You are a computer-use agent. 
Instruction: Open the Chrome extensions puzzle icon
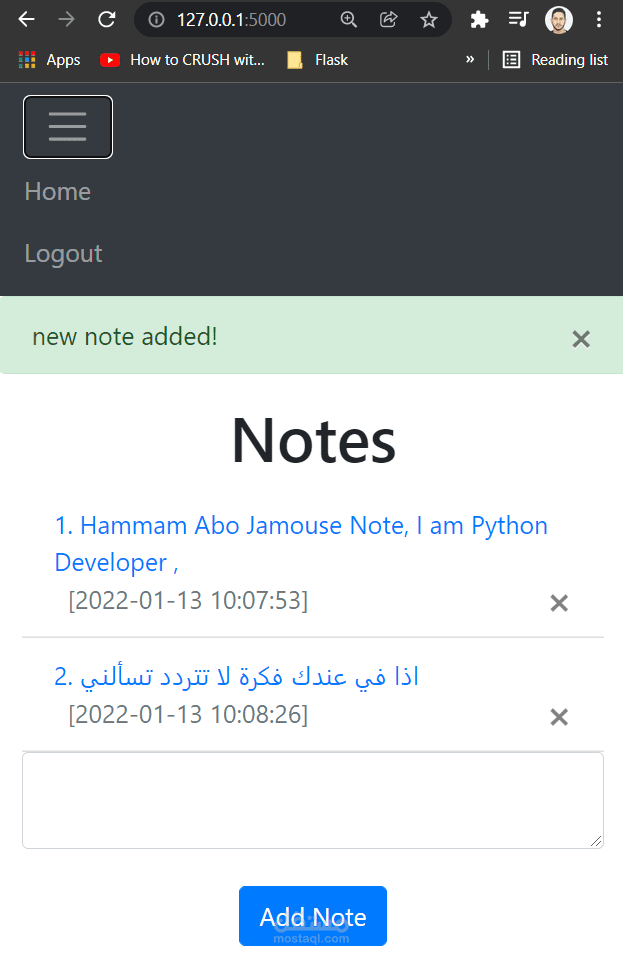click(x=479, y=20)
